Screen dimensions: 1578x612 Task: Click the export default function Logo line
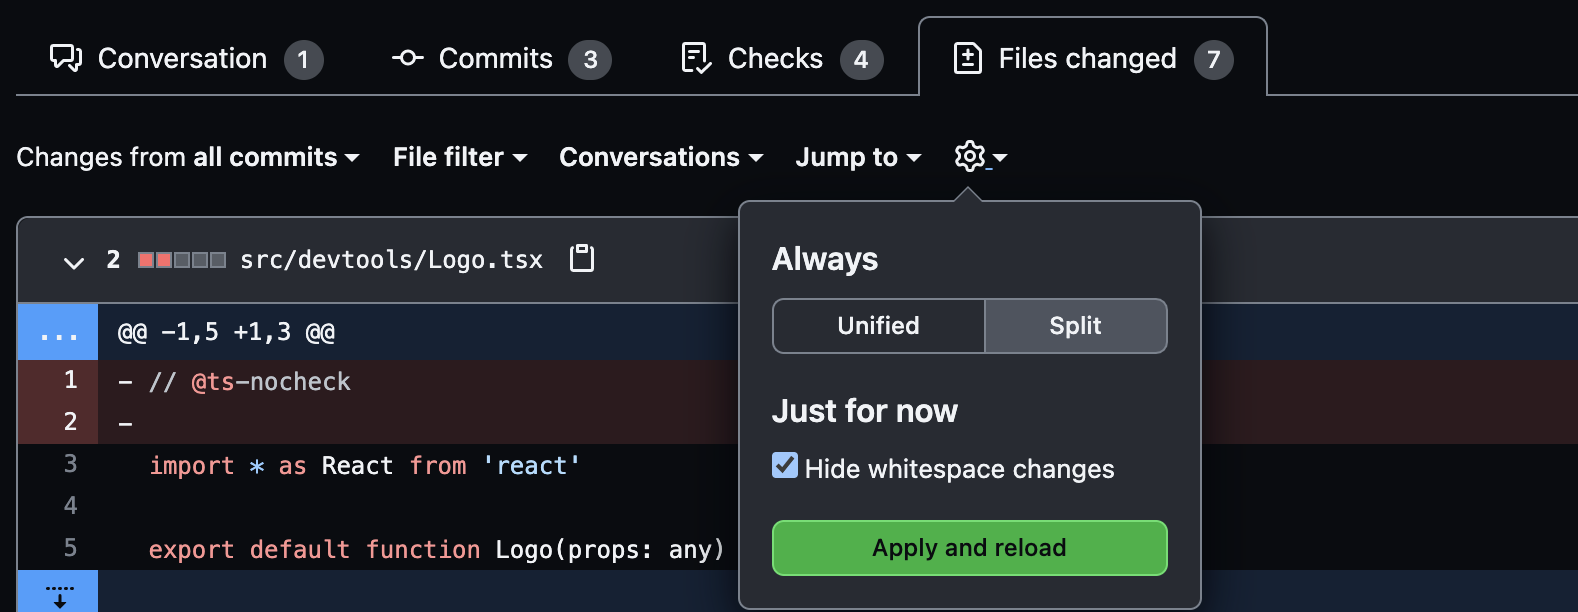(x=436, y=549)
